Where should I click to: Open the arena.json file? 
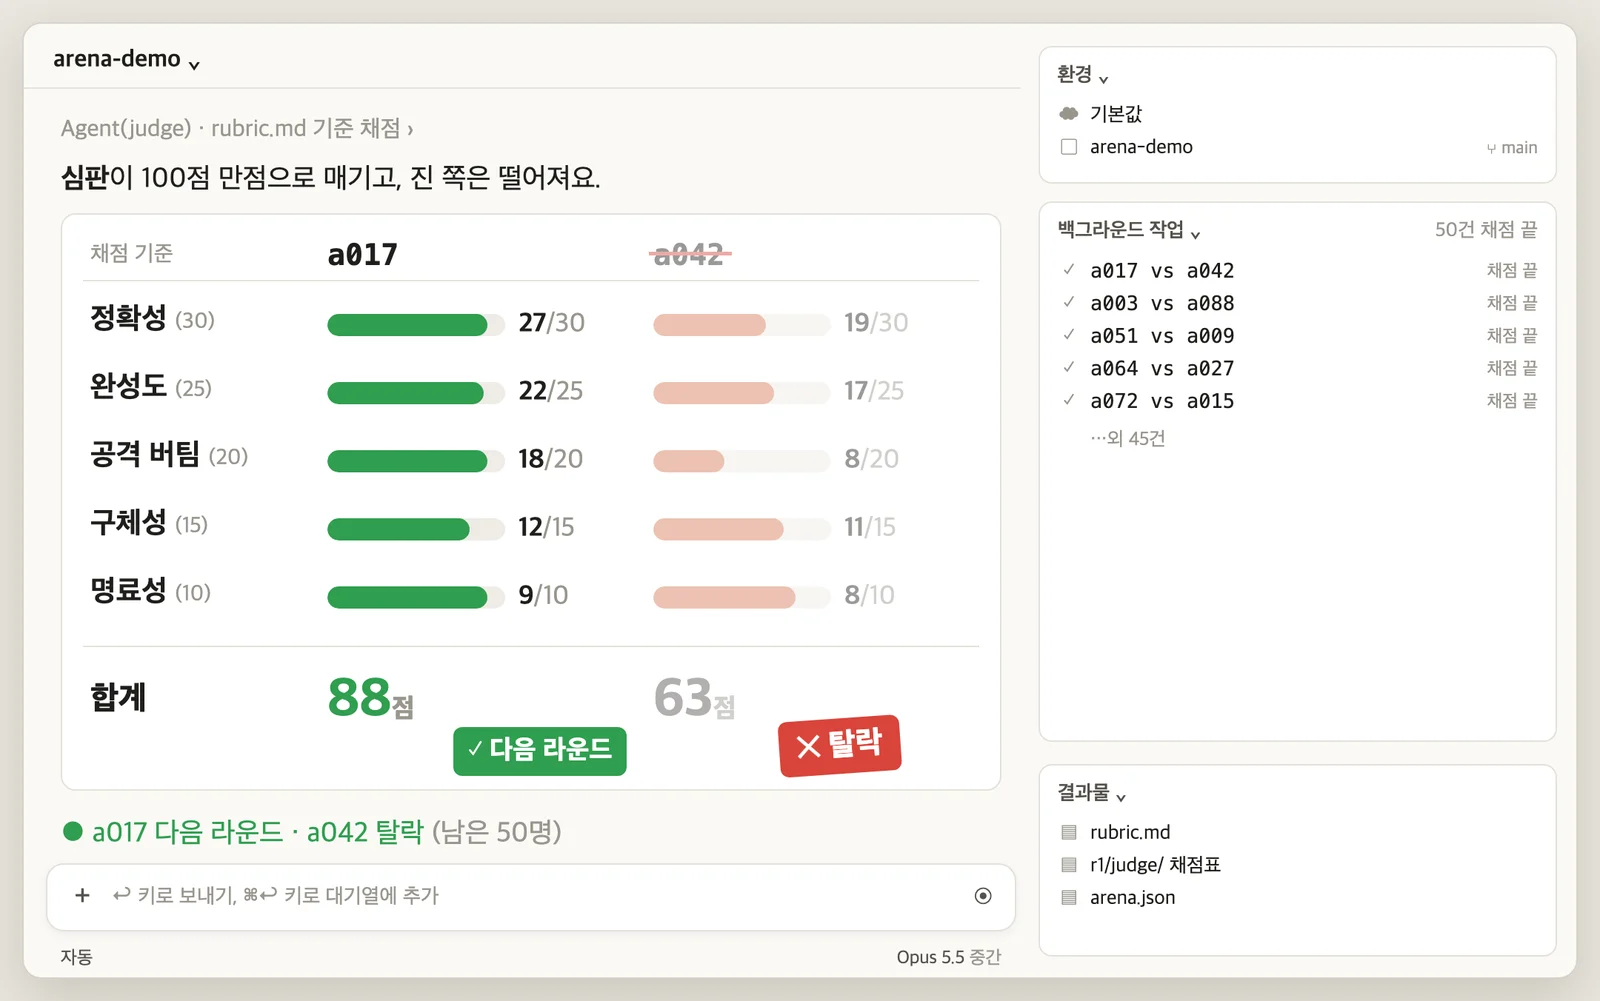(x=1132, y=898)
